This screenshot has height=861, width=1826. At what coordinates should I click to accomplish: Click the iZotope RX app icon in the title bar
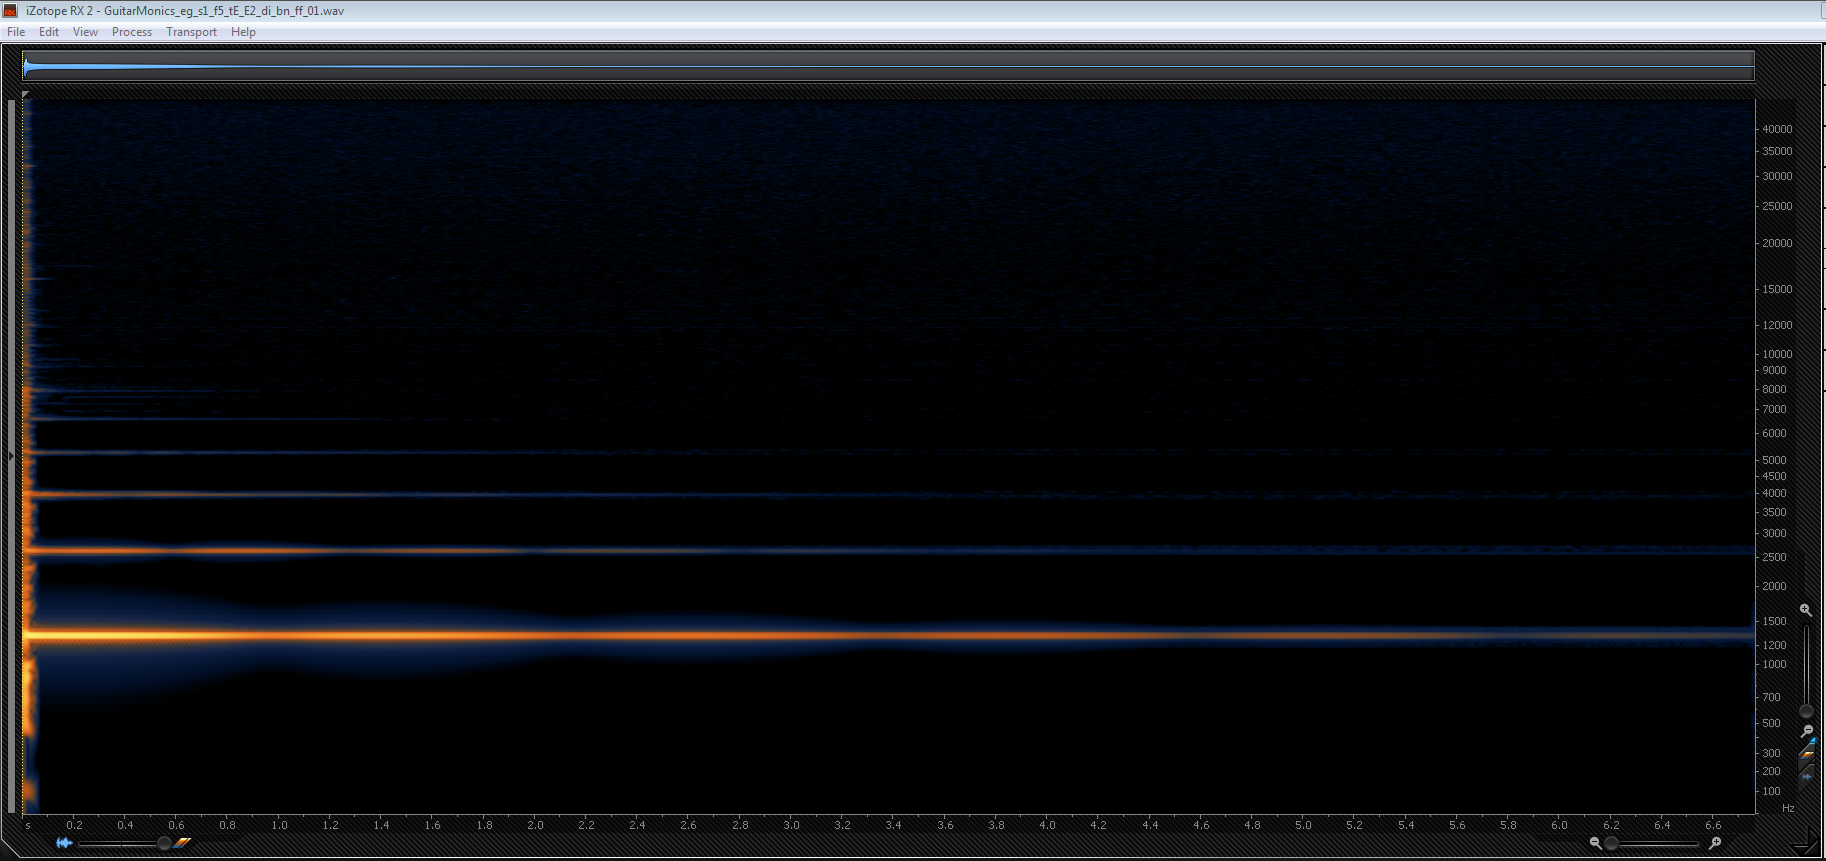(12, 10)
